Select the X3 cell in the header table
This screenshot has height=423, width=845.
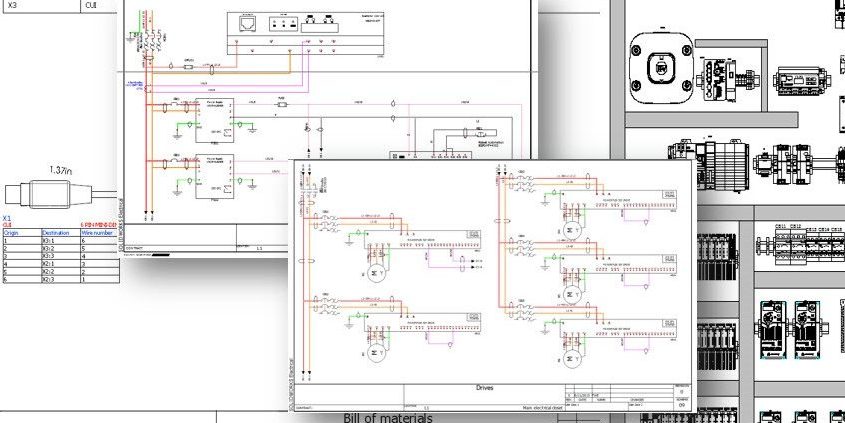(x=40, y=6)
